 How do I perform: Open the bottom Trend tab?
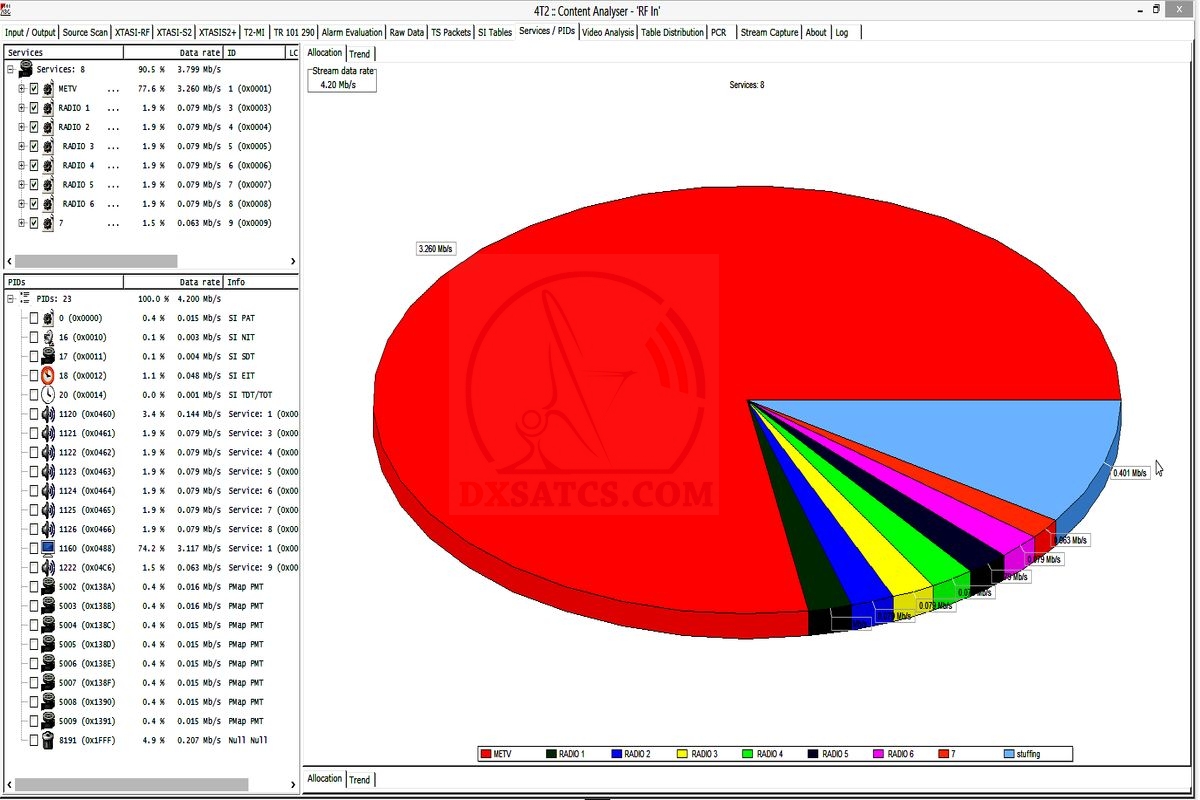360,780
